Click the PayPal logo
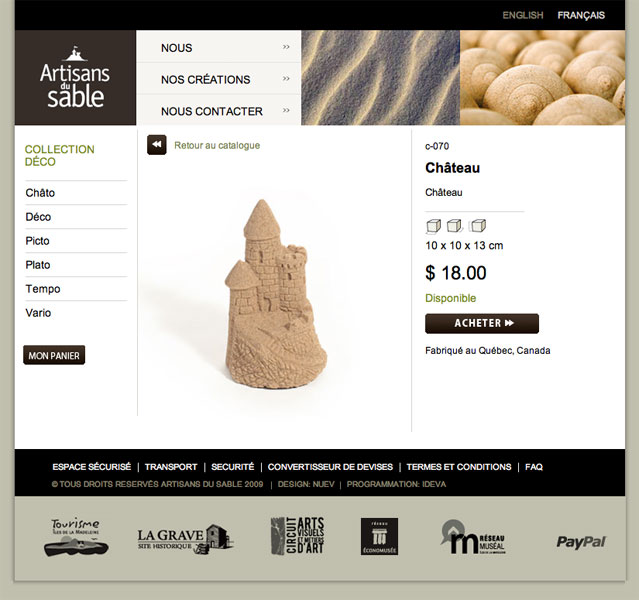639x600 pixels. coord(581,542)
